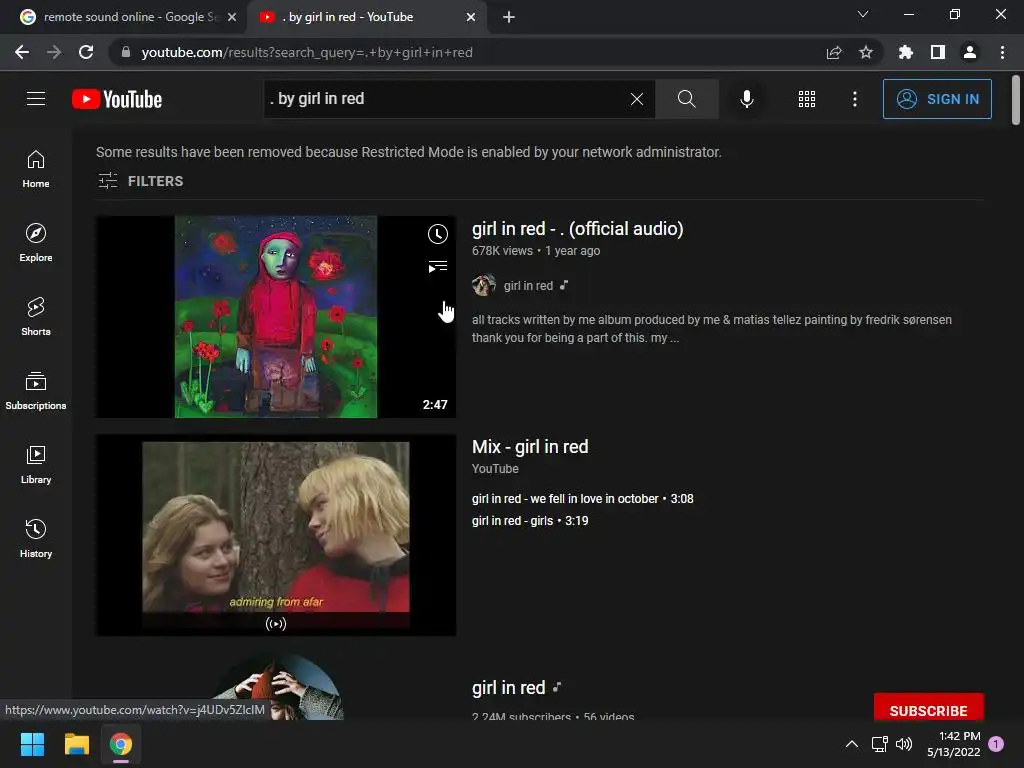The image size is (1024, 768).
Task: Click the red SUBSCRIBE button
Action: point(928,708)
